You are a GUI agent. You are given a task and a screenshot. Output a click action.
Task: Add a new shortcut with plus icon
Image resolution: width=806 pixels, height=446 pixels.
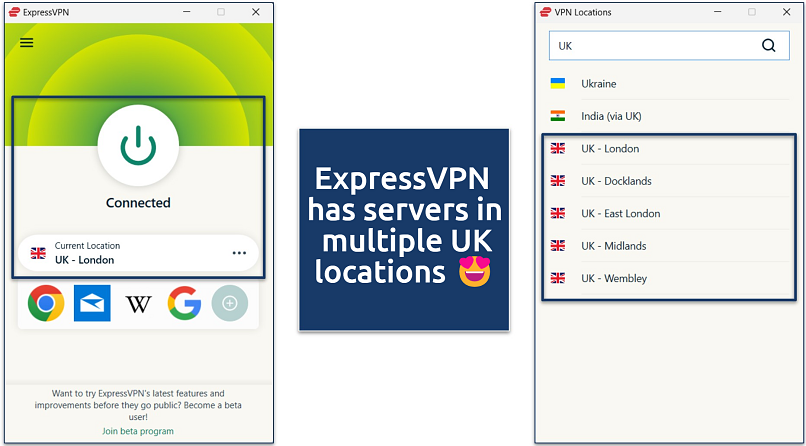click(229, 303)
